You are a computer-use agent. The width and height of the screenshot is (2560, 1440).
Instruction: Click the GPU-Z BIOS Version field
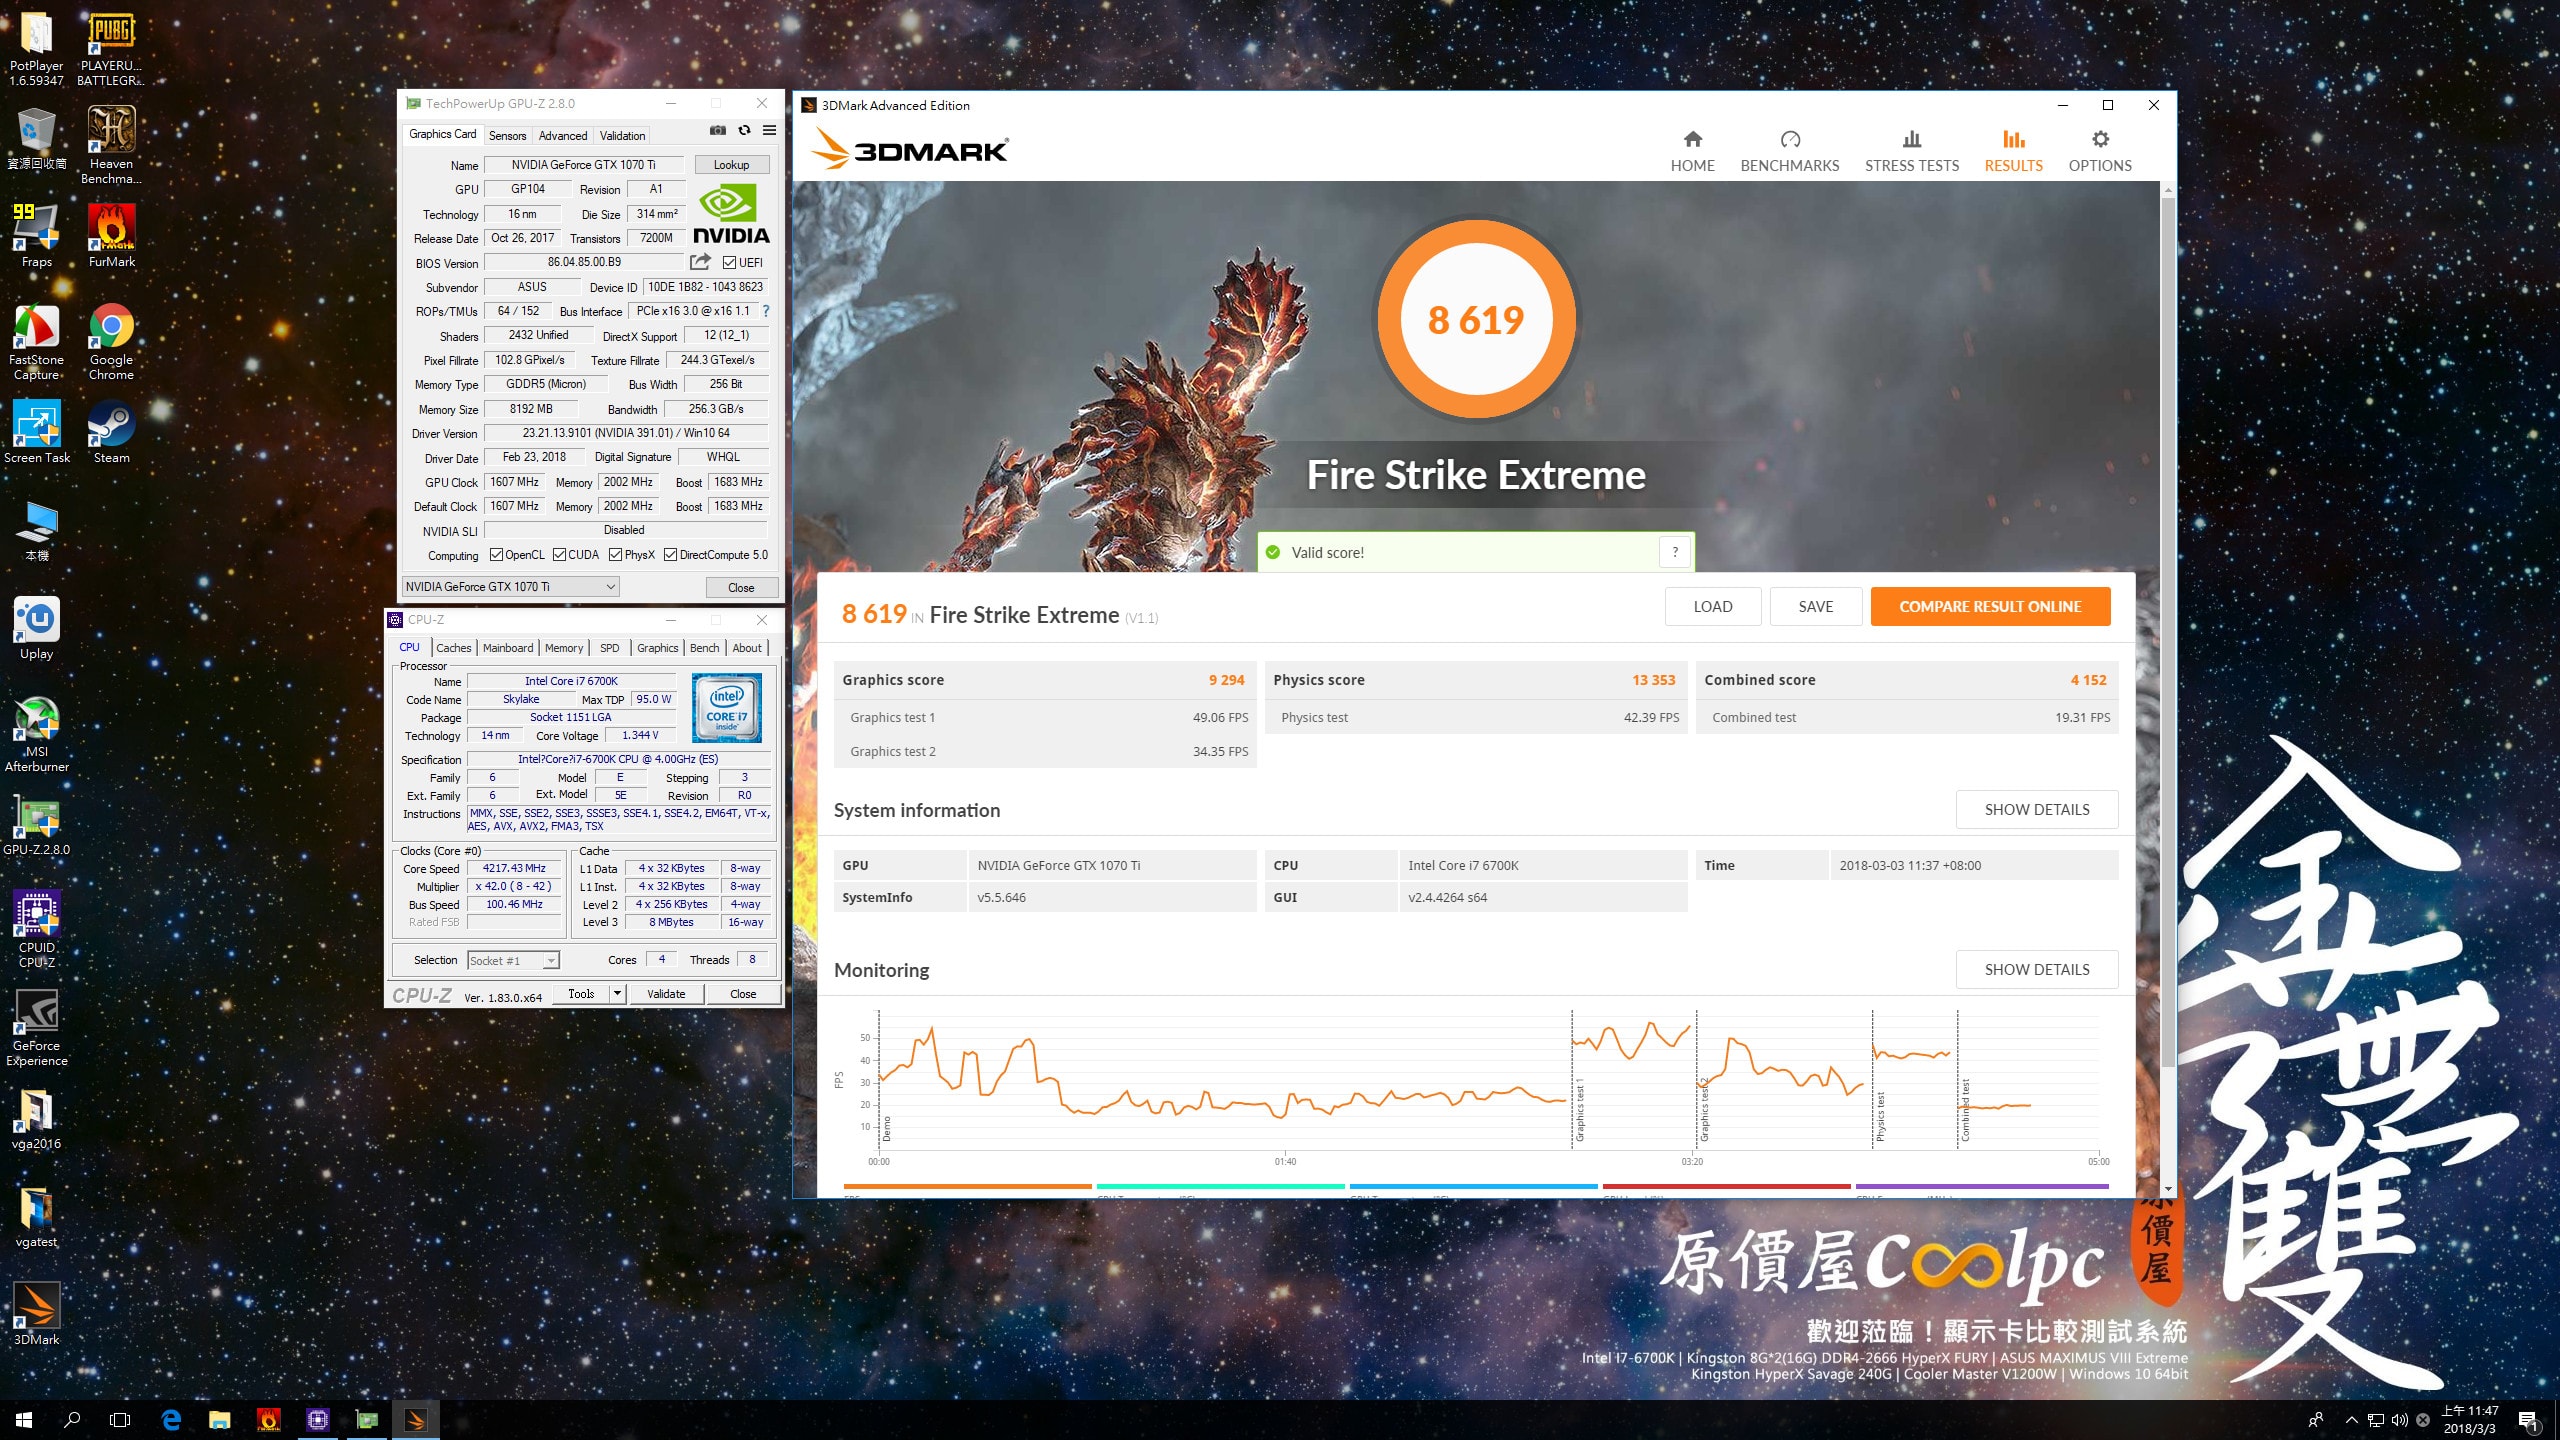(x=584, y=262)
